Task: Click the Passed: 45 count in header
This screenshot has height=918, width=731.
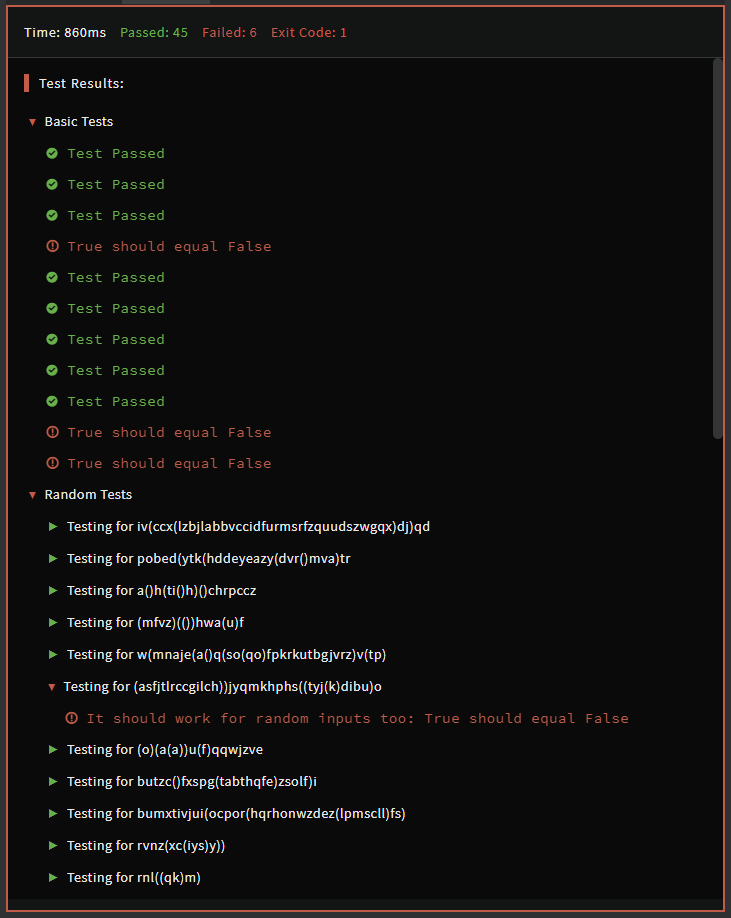Action: click(x=154, y=33)
